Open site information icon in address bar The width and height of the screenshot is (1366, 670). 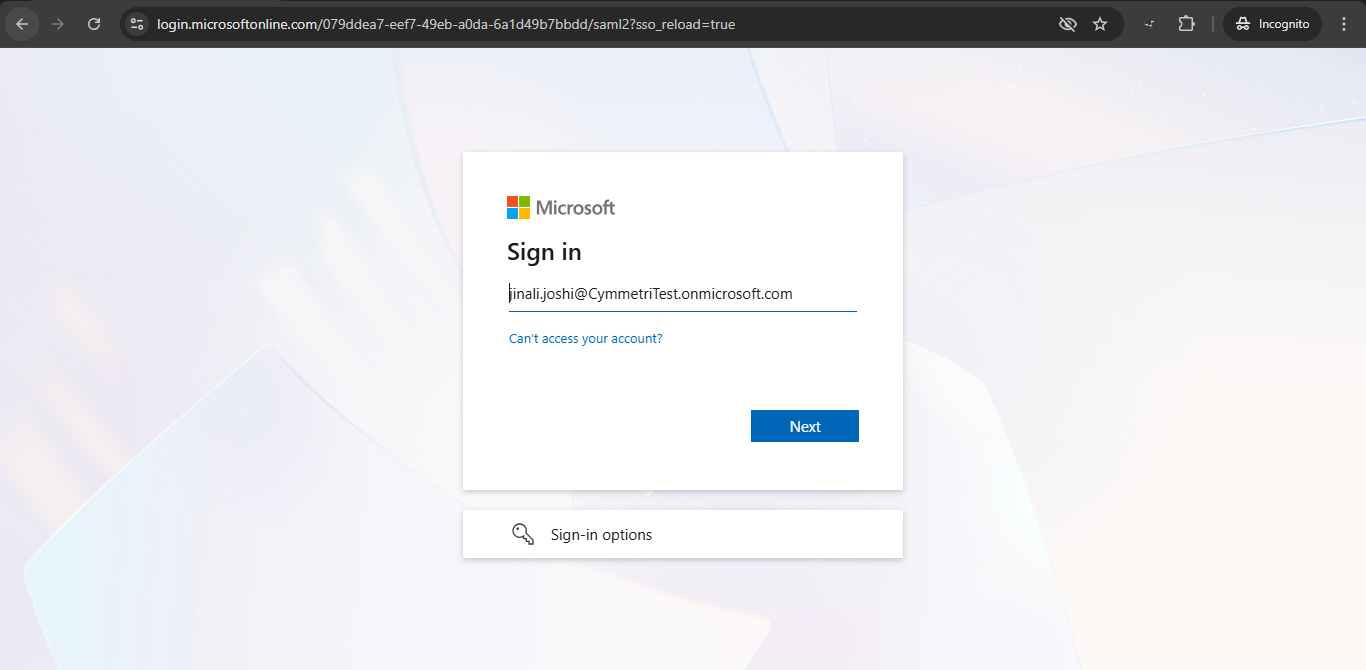137,24
